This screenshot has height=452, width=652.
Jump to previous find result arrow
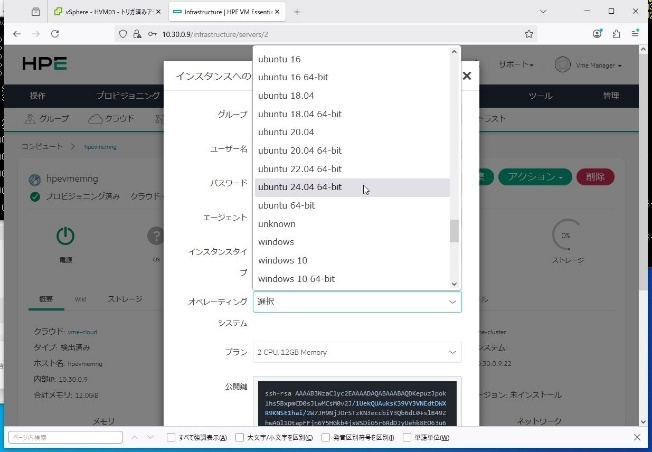coord(135,438)
